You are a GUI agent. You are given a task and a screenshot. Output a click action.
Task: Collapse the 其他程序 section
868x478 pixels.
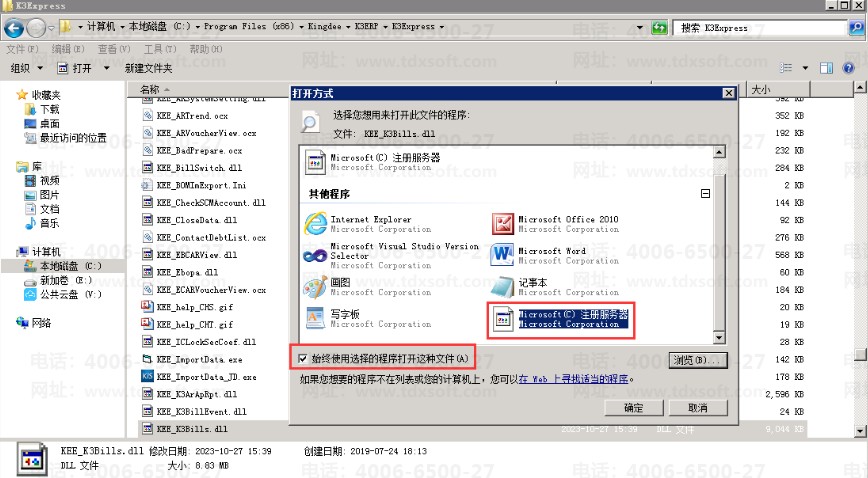(705, 193)
